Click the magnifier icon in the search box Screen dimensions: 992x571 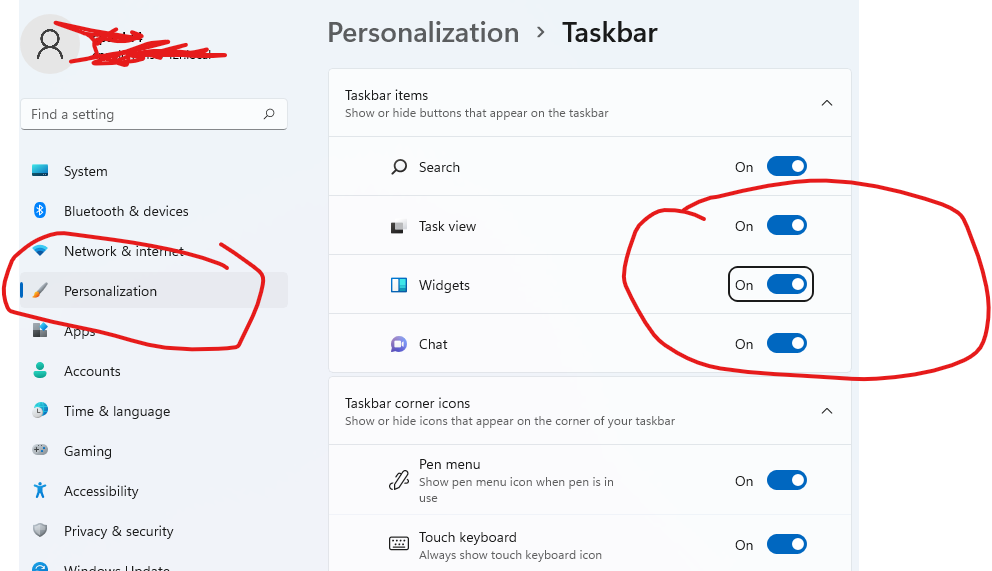[269, 115]
